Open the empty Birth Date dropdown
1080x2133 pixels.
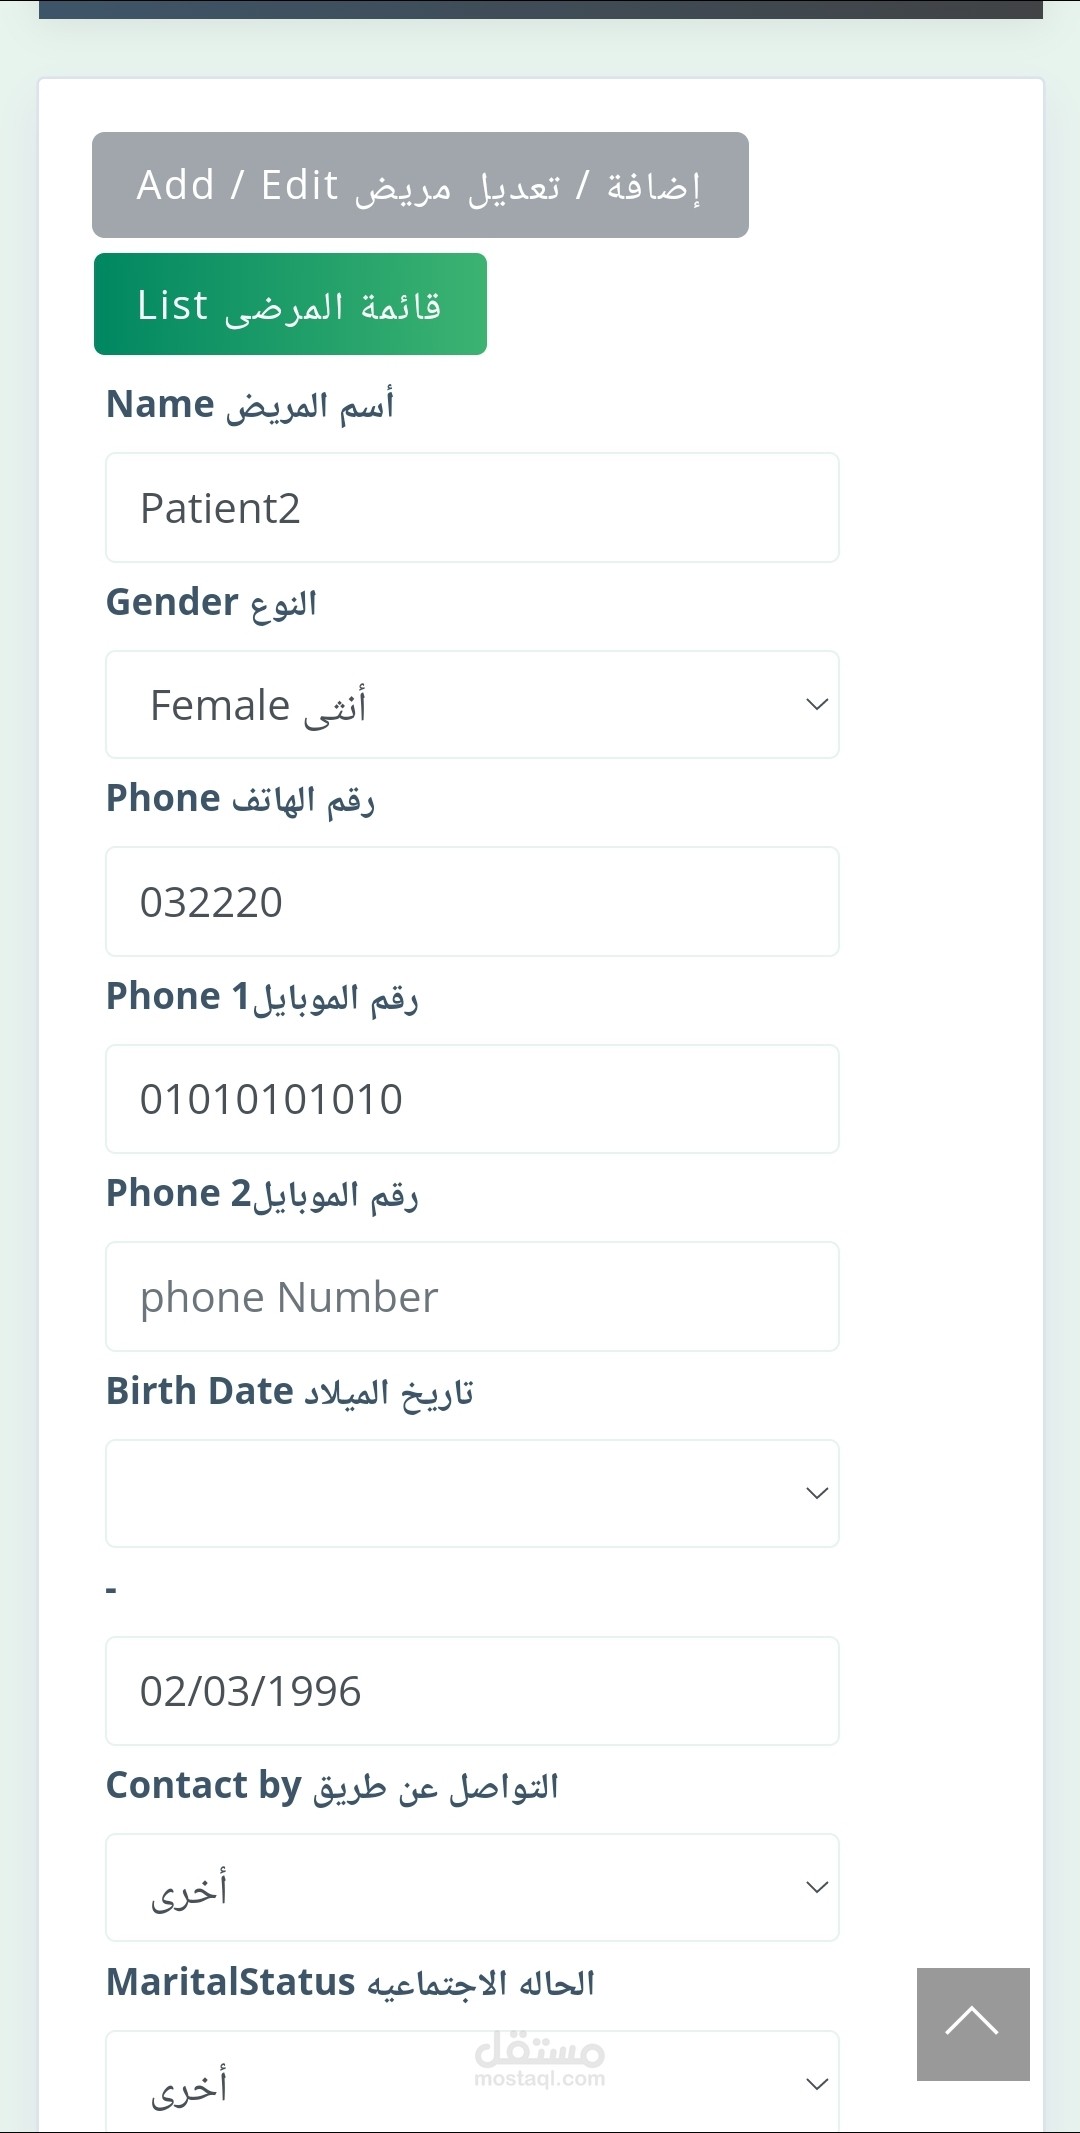(x=472, y=1493)
